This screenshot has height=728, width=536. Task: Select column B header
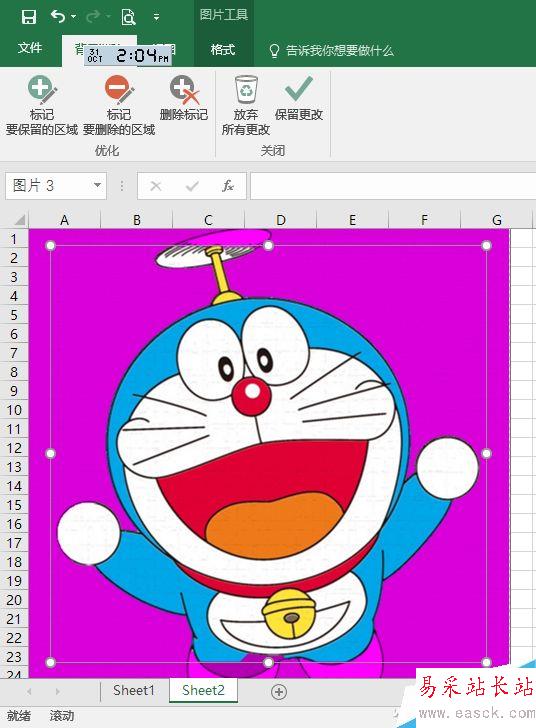click(x=137, y=219)
